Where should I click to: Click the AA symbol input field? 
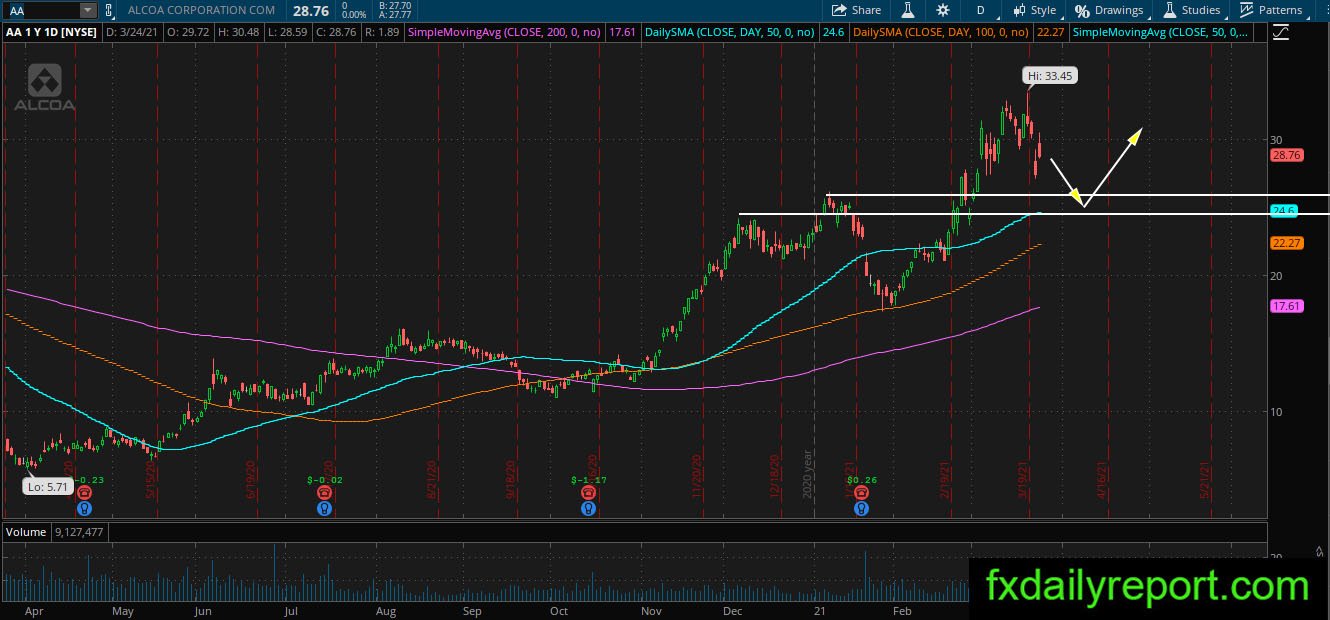[40, 10]
